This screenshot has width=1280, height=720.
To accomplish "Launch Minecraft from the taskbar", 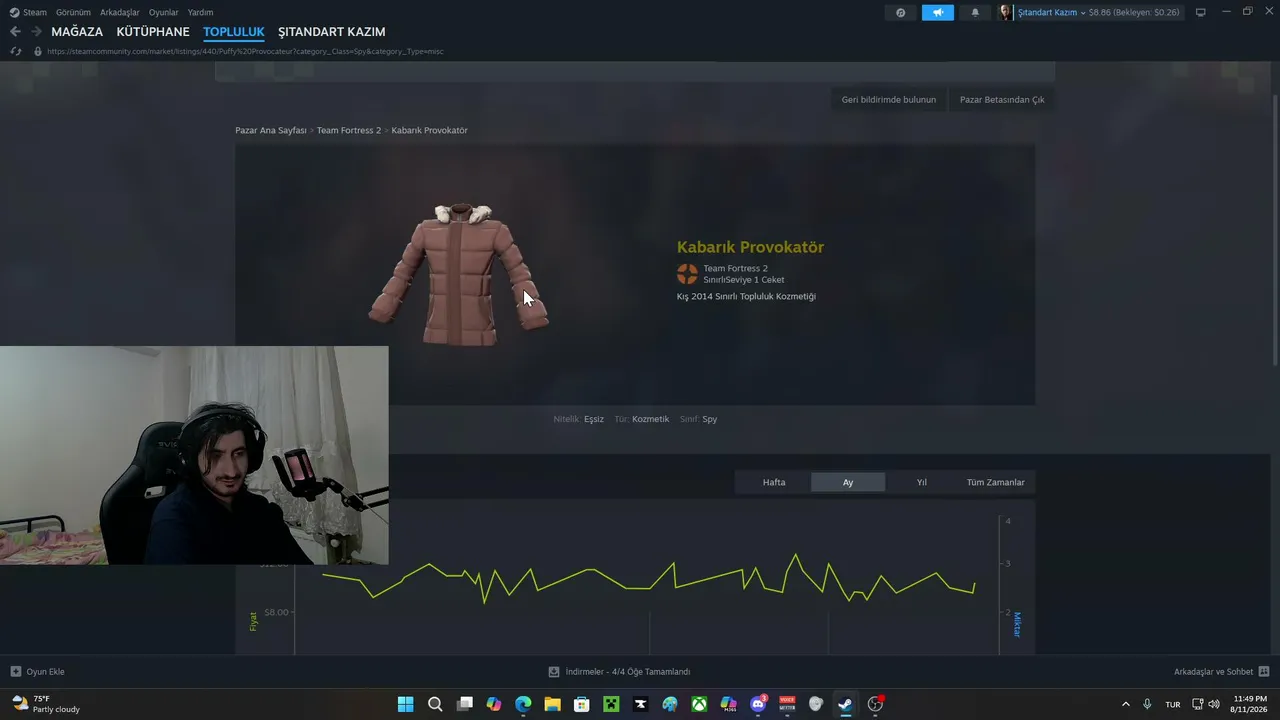I will coord(611,704).
